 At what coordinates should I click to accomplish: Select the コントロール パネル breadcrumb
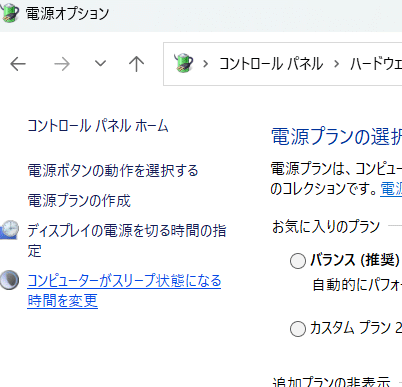pyautogui.click(x=271, y=64)
